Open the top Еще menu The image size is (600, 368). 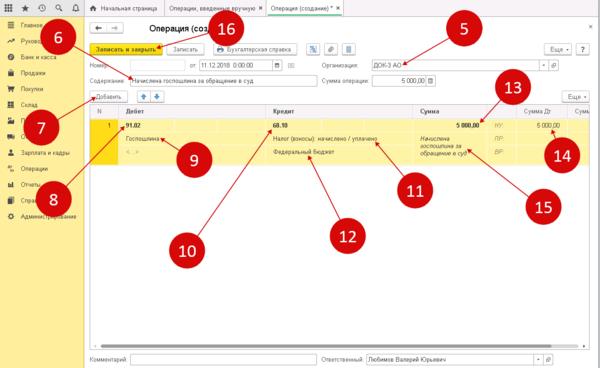558,49
